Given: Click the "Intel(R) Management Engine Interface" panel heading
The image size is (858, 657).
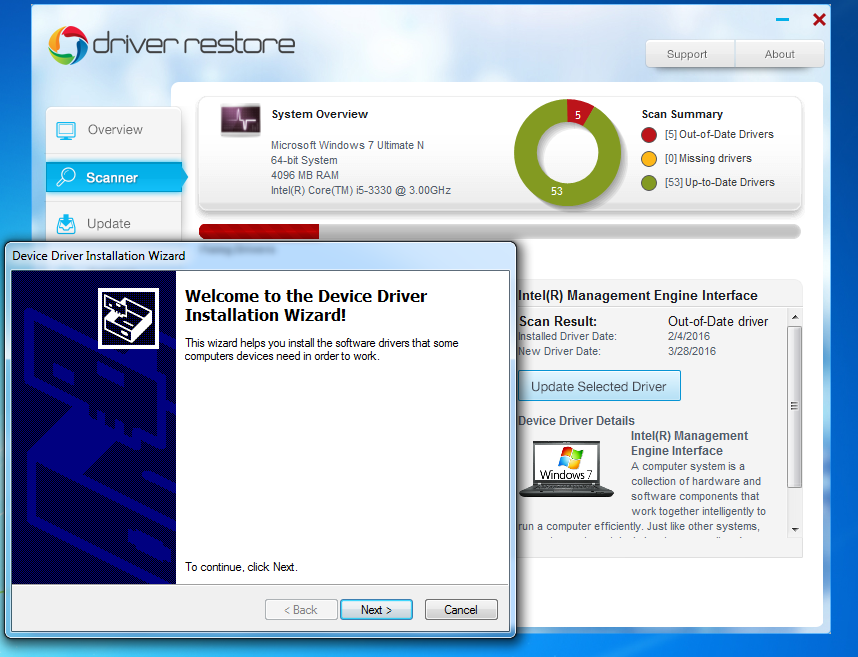Looking at the screenshot, I should pyautogui.click(x=637, y=295).
